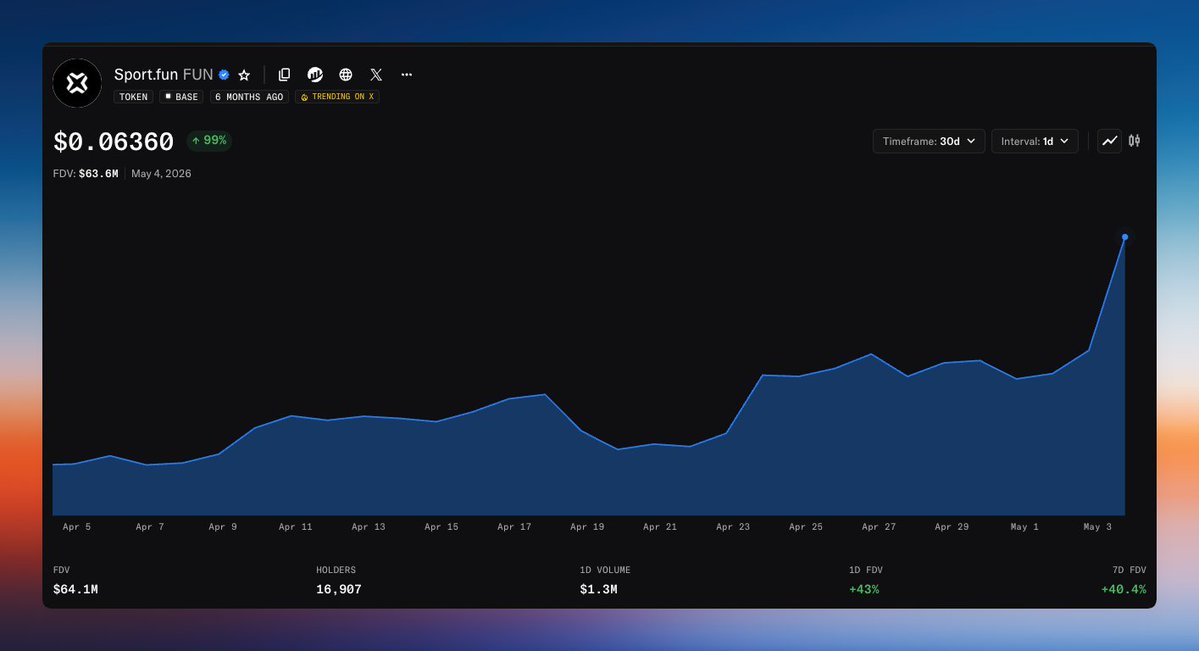Click the 7D FDV +40.4% value
The height and width of the screenshot is (651, 1199).
tap(1123, 590)
